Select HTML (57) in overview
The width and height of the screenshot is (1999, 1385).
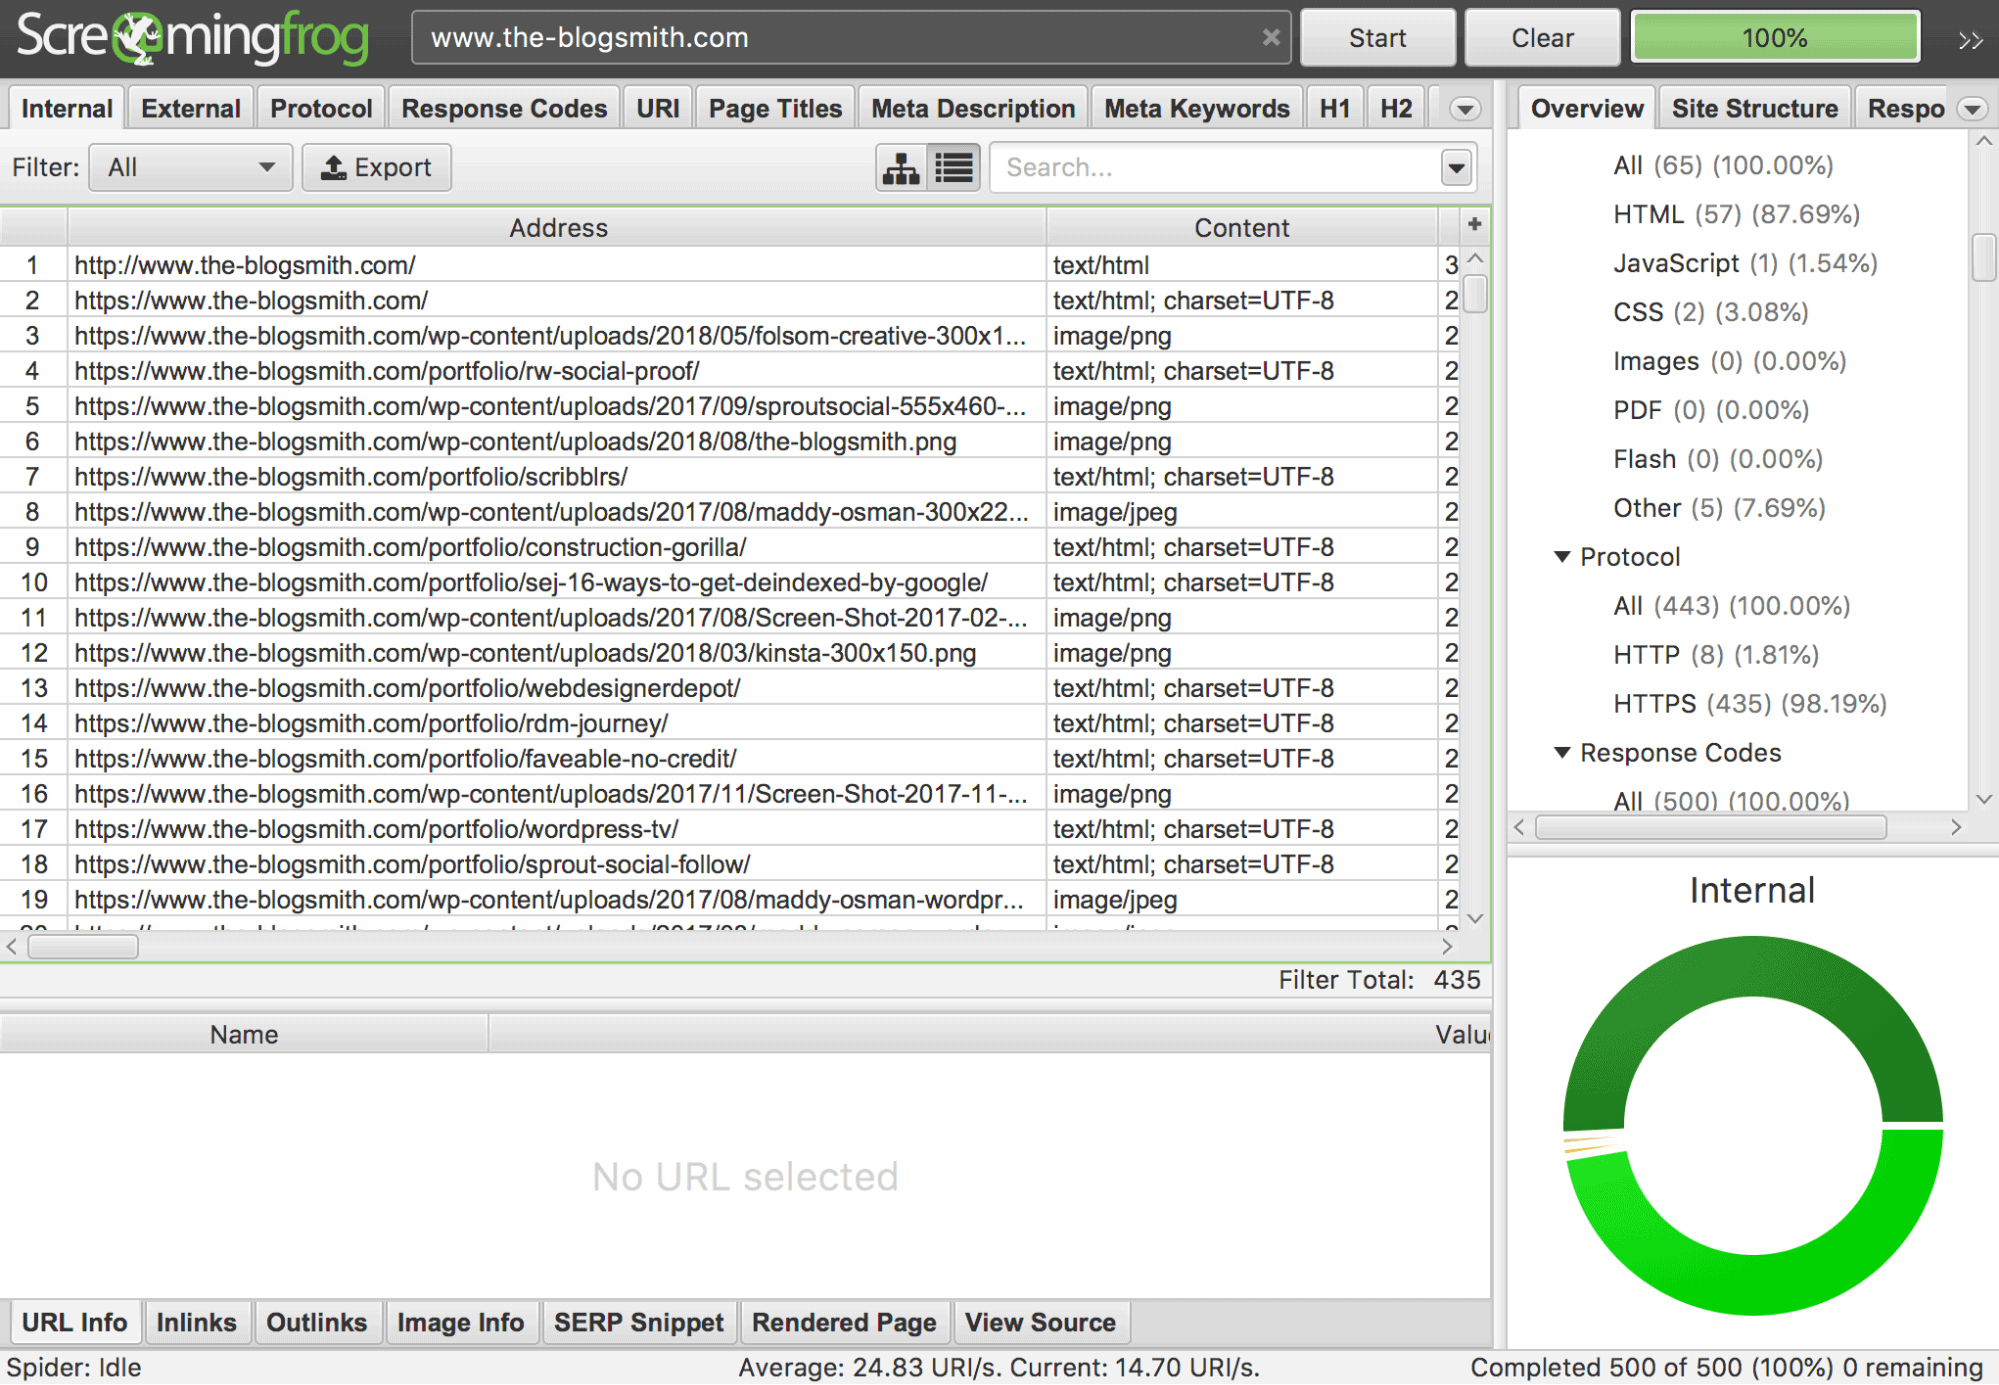[1736, 214]
